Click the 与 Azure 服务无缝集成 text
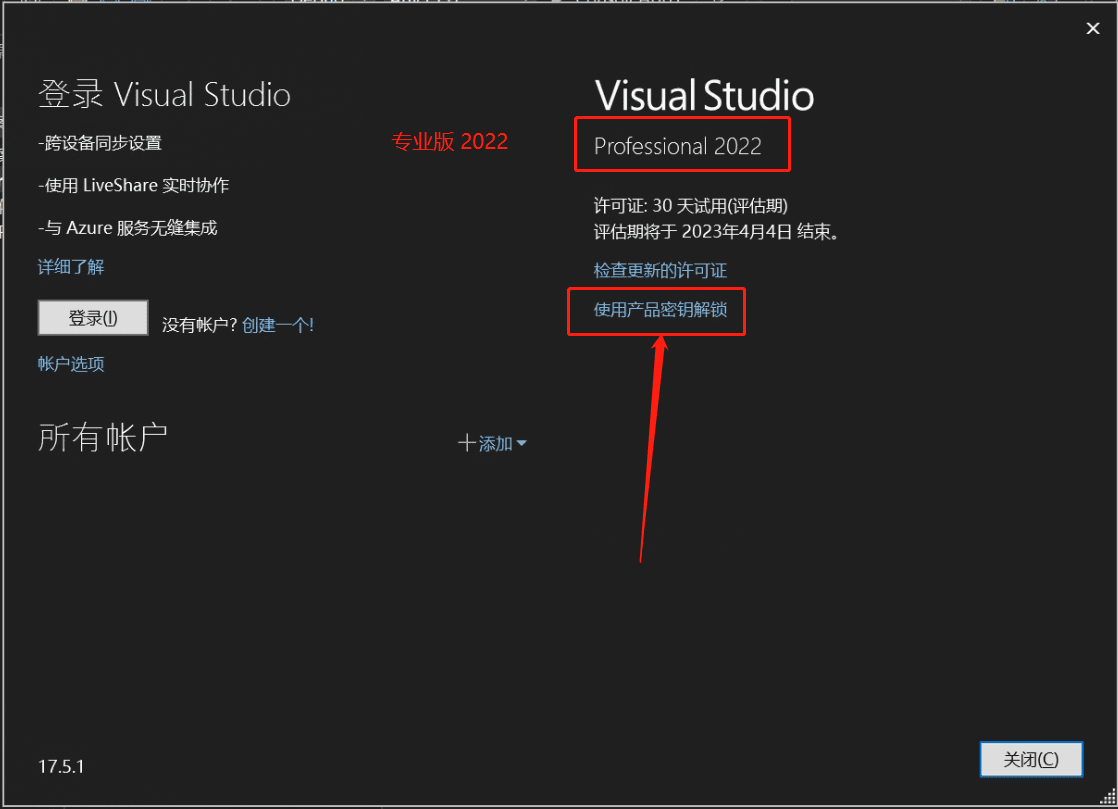The width and height of the screenshot is (1118, 809). 127,227
